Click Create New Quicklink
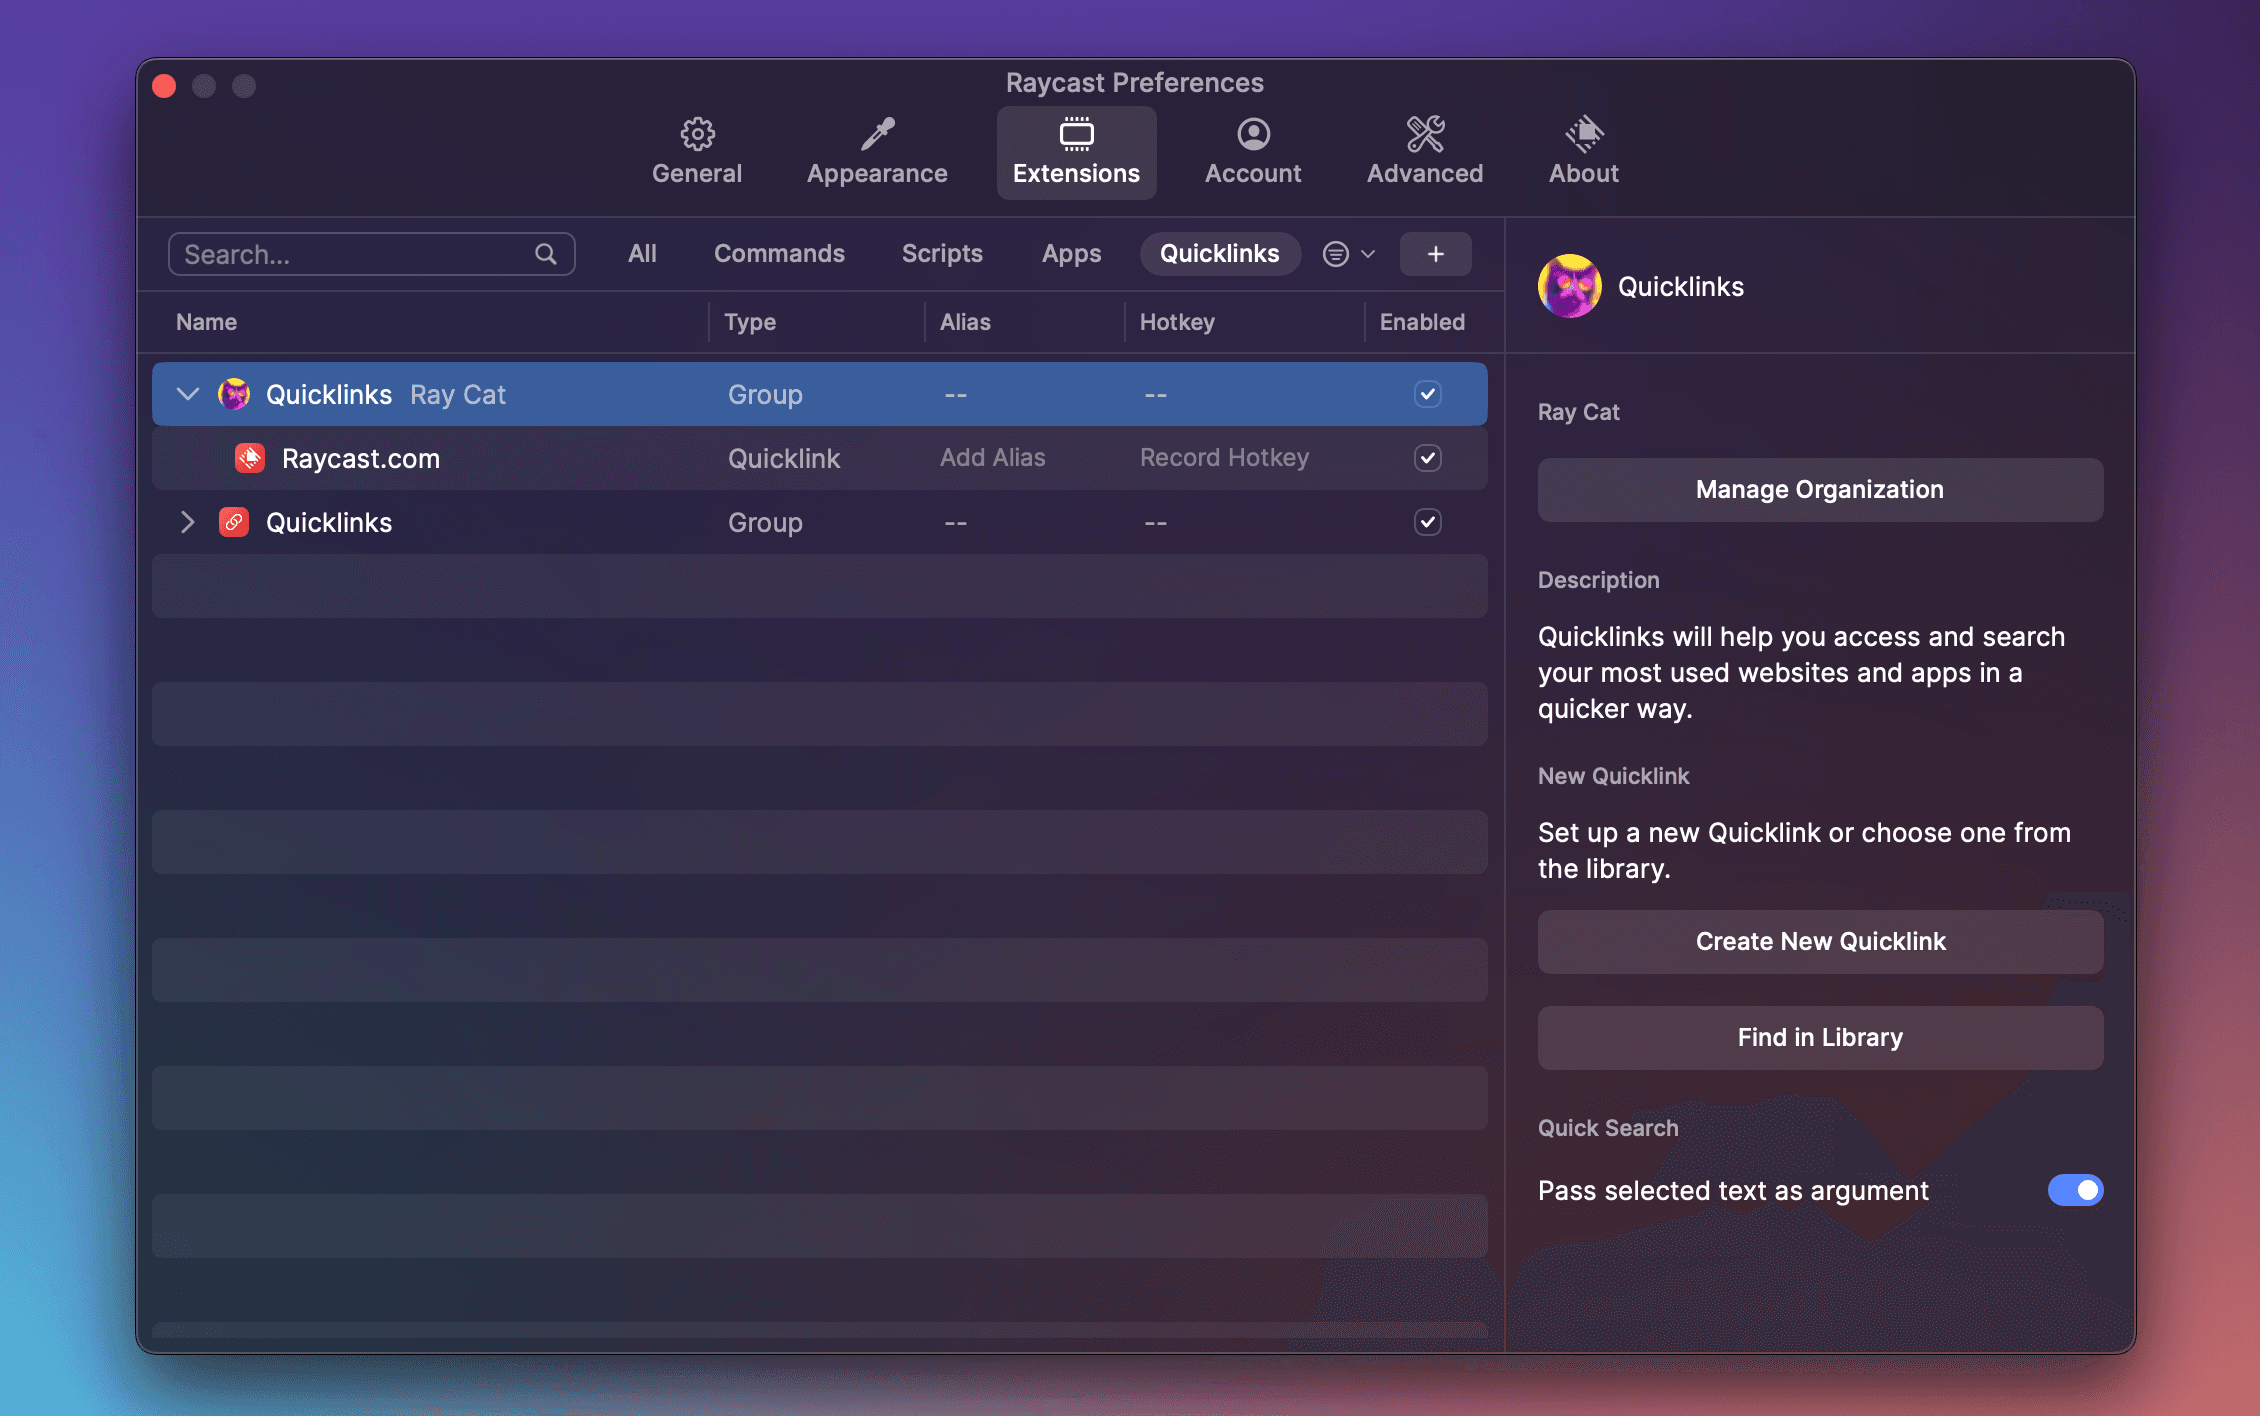Screen dimensions: 2260x1416 [1818, 941]
